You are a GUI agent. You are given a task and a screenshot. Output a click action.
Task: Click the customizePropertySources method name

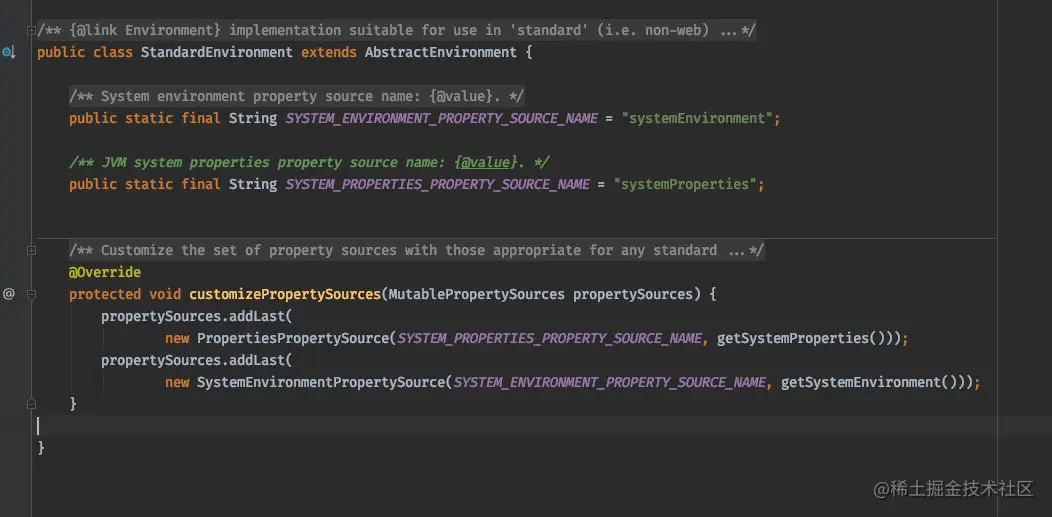click(x=285, y=294)
